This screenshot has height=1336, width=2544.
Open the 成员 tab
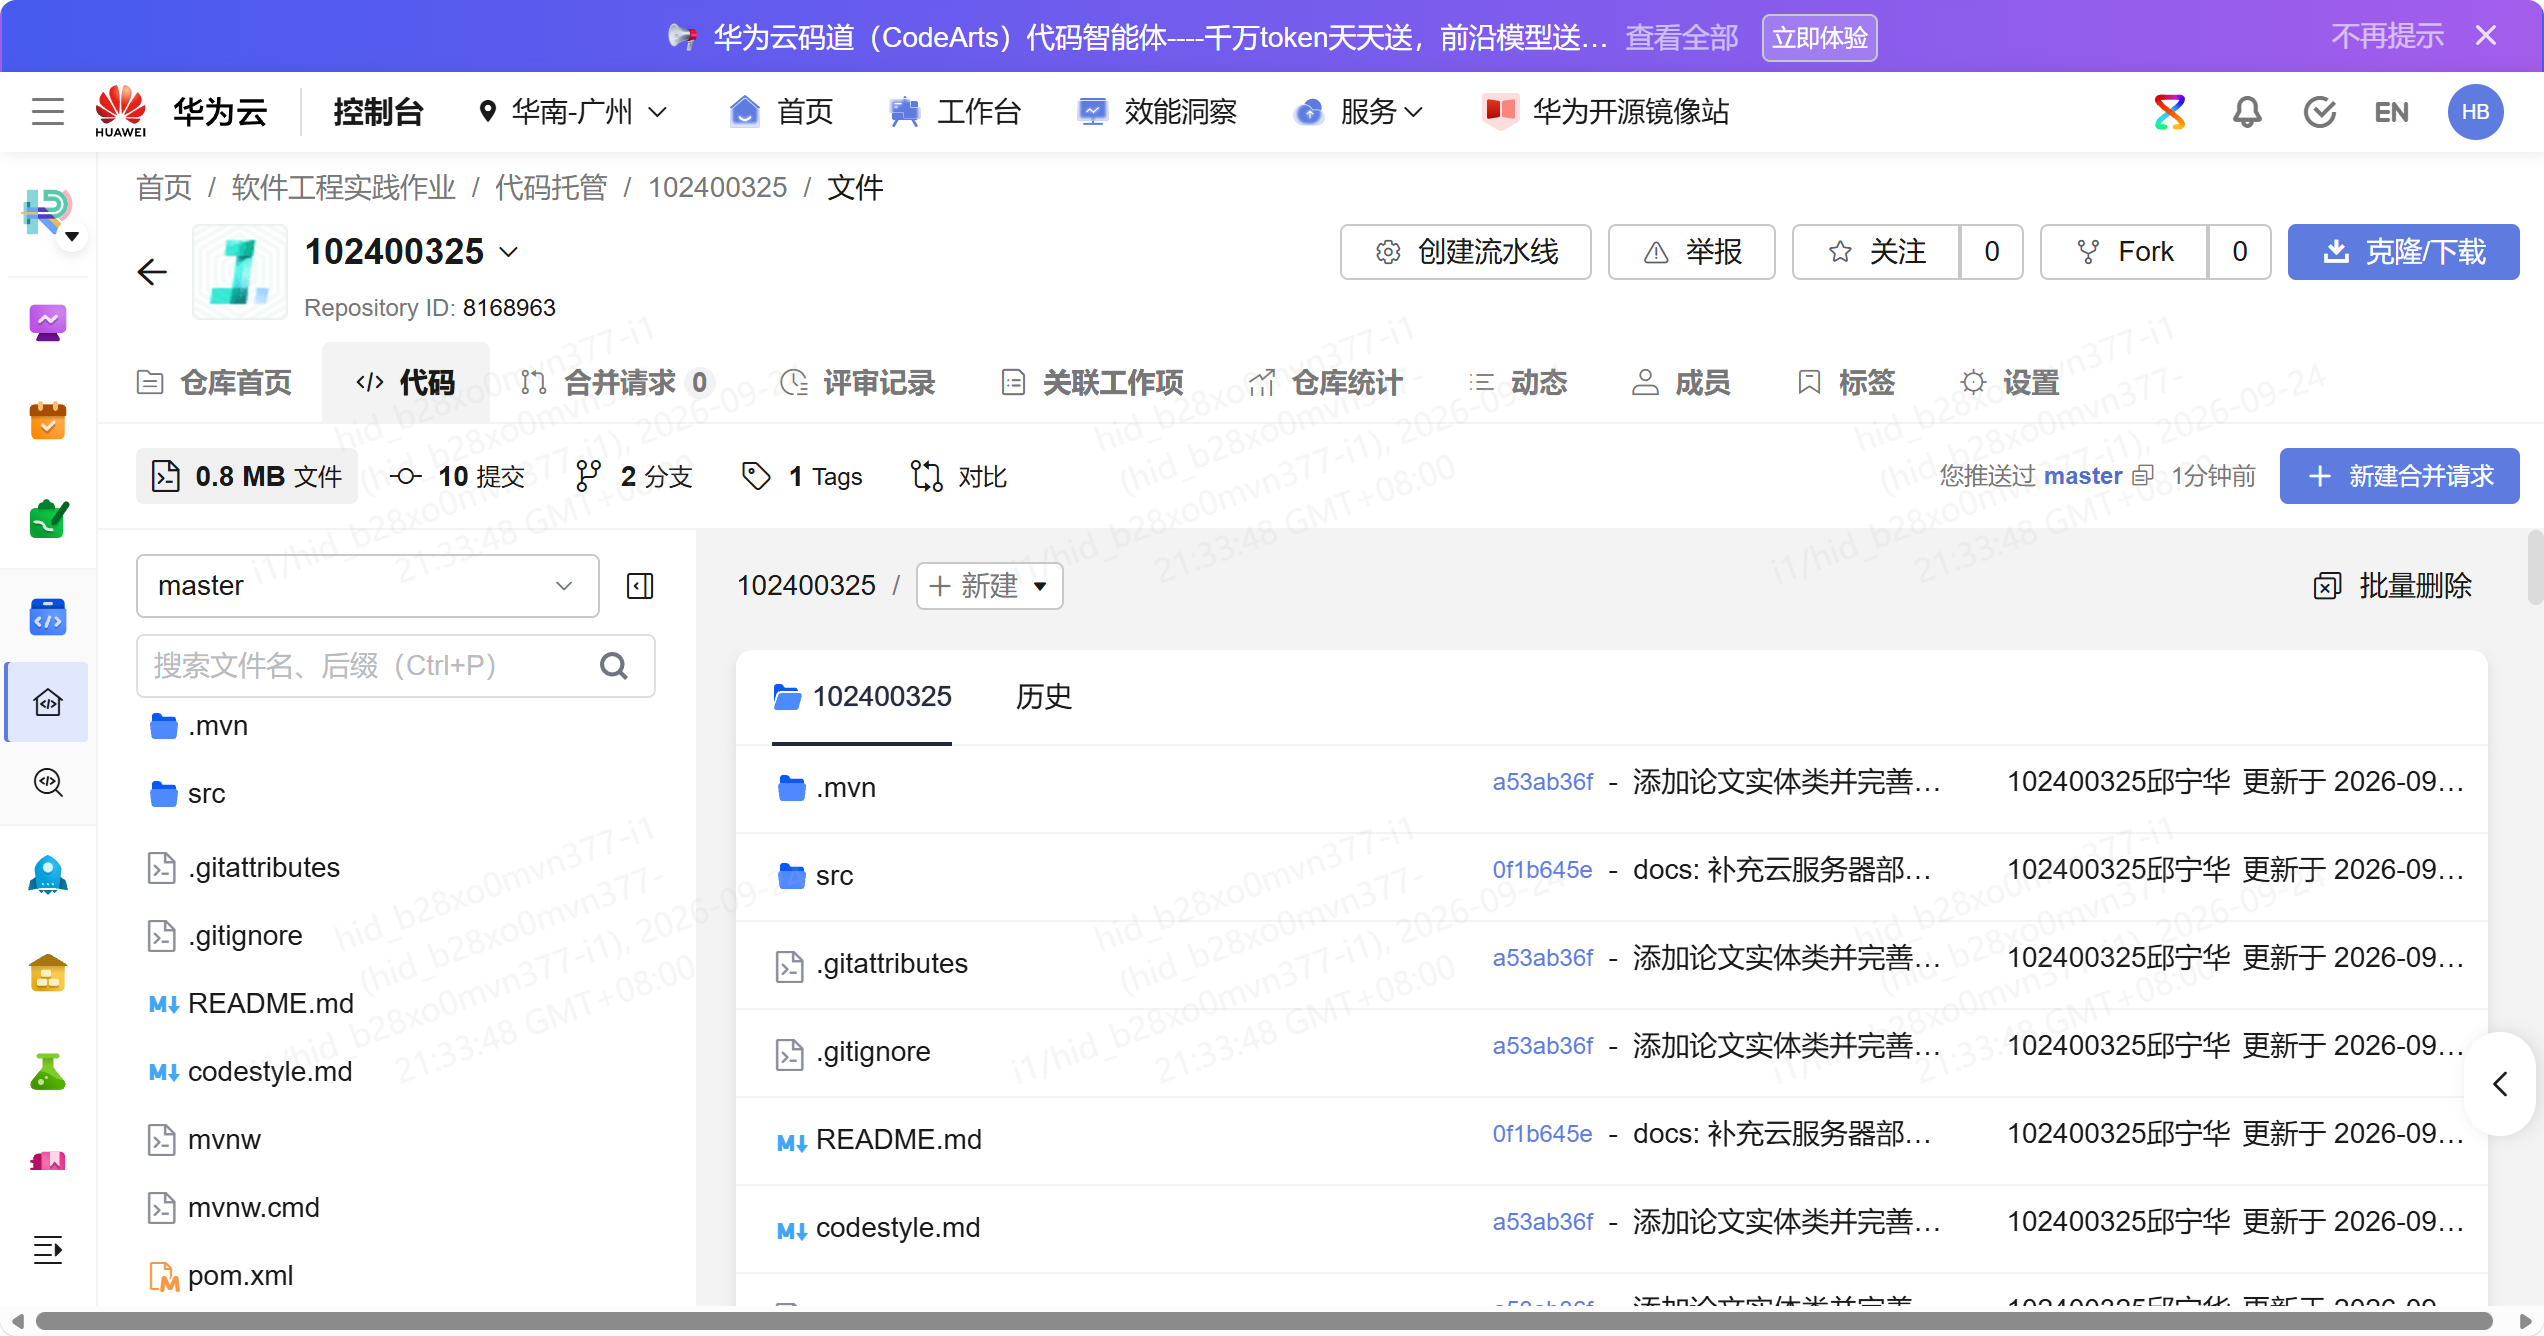tap(1681, 383)
